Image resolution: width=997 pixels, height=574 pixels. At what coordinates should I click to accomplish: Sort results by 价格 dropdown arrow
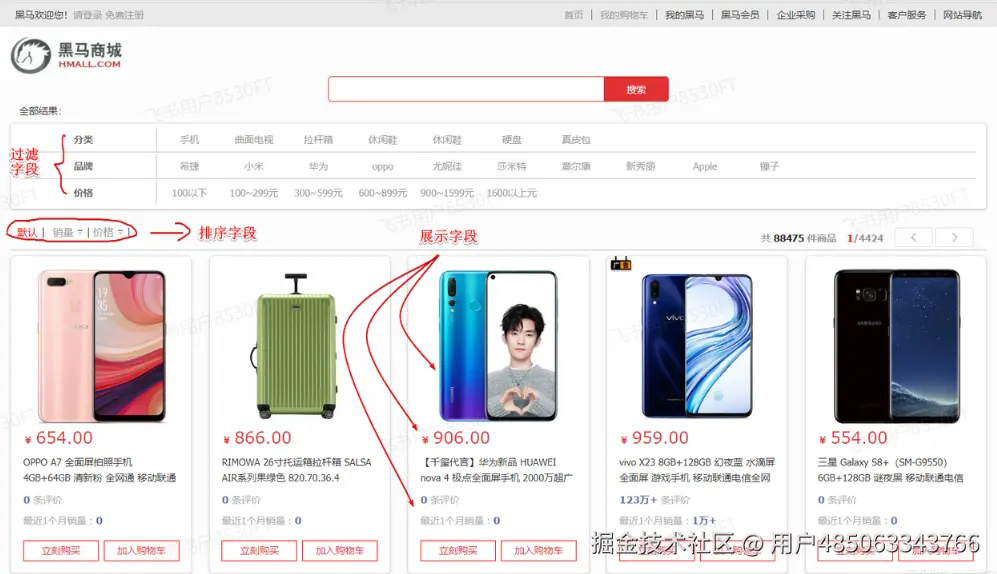(x=120, y=233)
